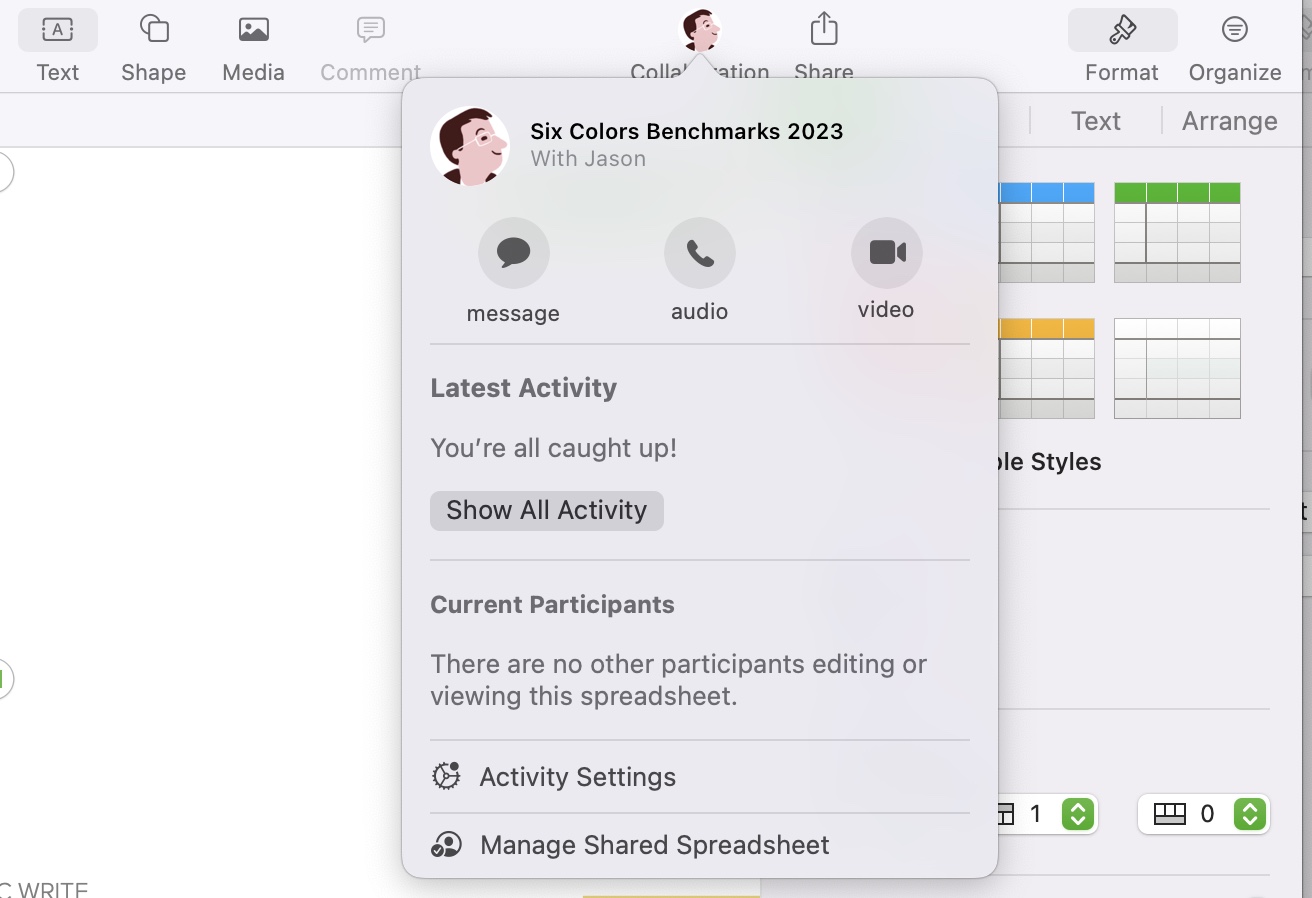This screenshot has height=898, width=1312.
Task: Click the 'You're all caught up!' text
Action: [553, 448]
